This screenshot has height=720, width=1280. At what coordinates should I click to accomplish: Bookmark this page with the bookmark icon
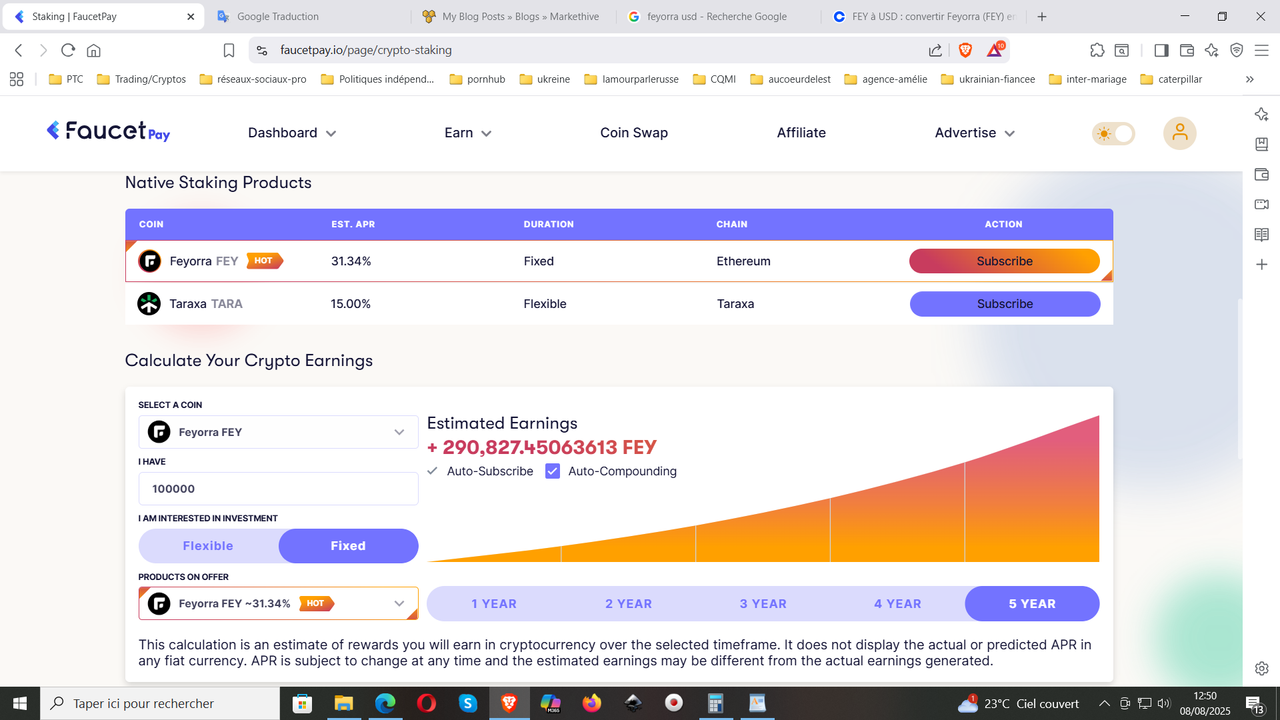click(229, 50)
